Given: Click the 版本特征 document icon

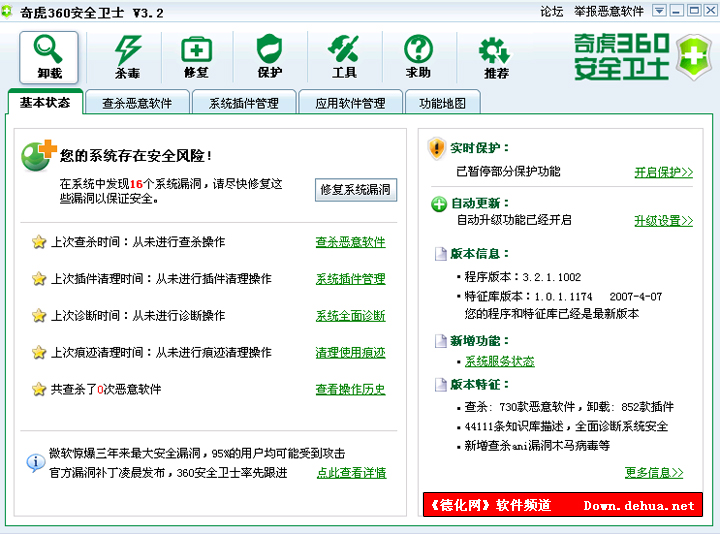Looking at the screenshot, I should 441,384.
